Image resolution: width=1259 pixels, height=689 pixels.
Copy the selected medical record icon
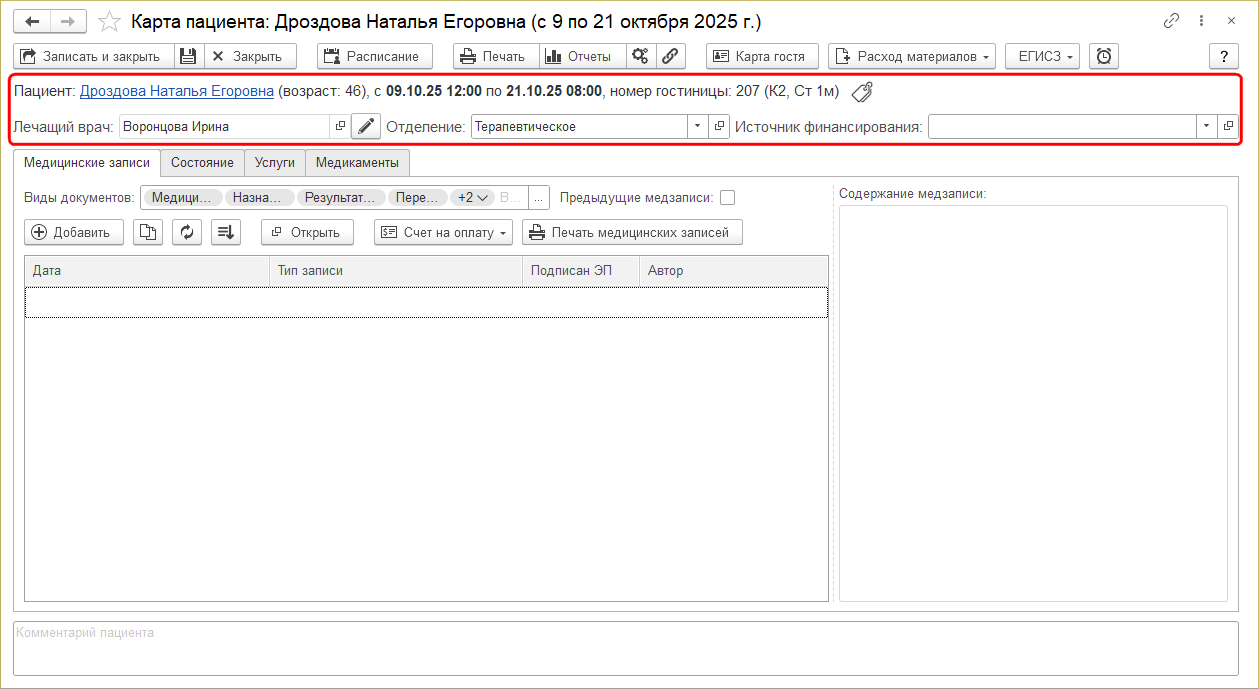[148, 232]
